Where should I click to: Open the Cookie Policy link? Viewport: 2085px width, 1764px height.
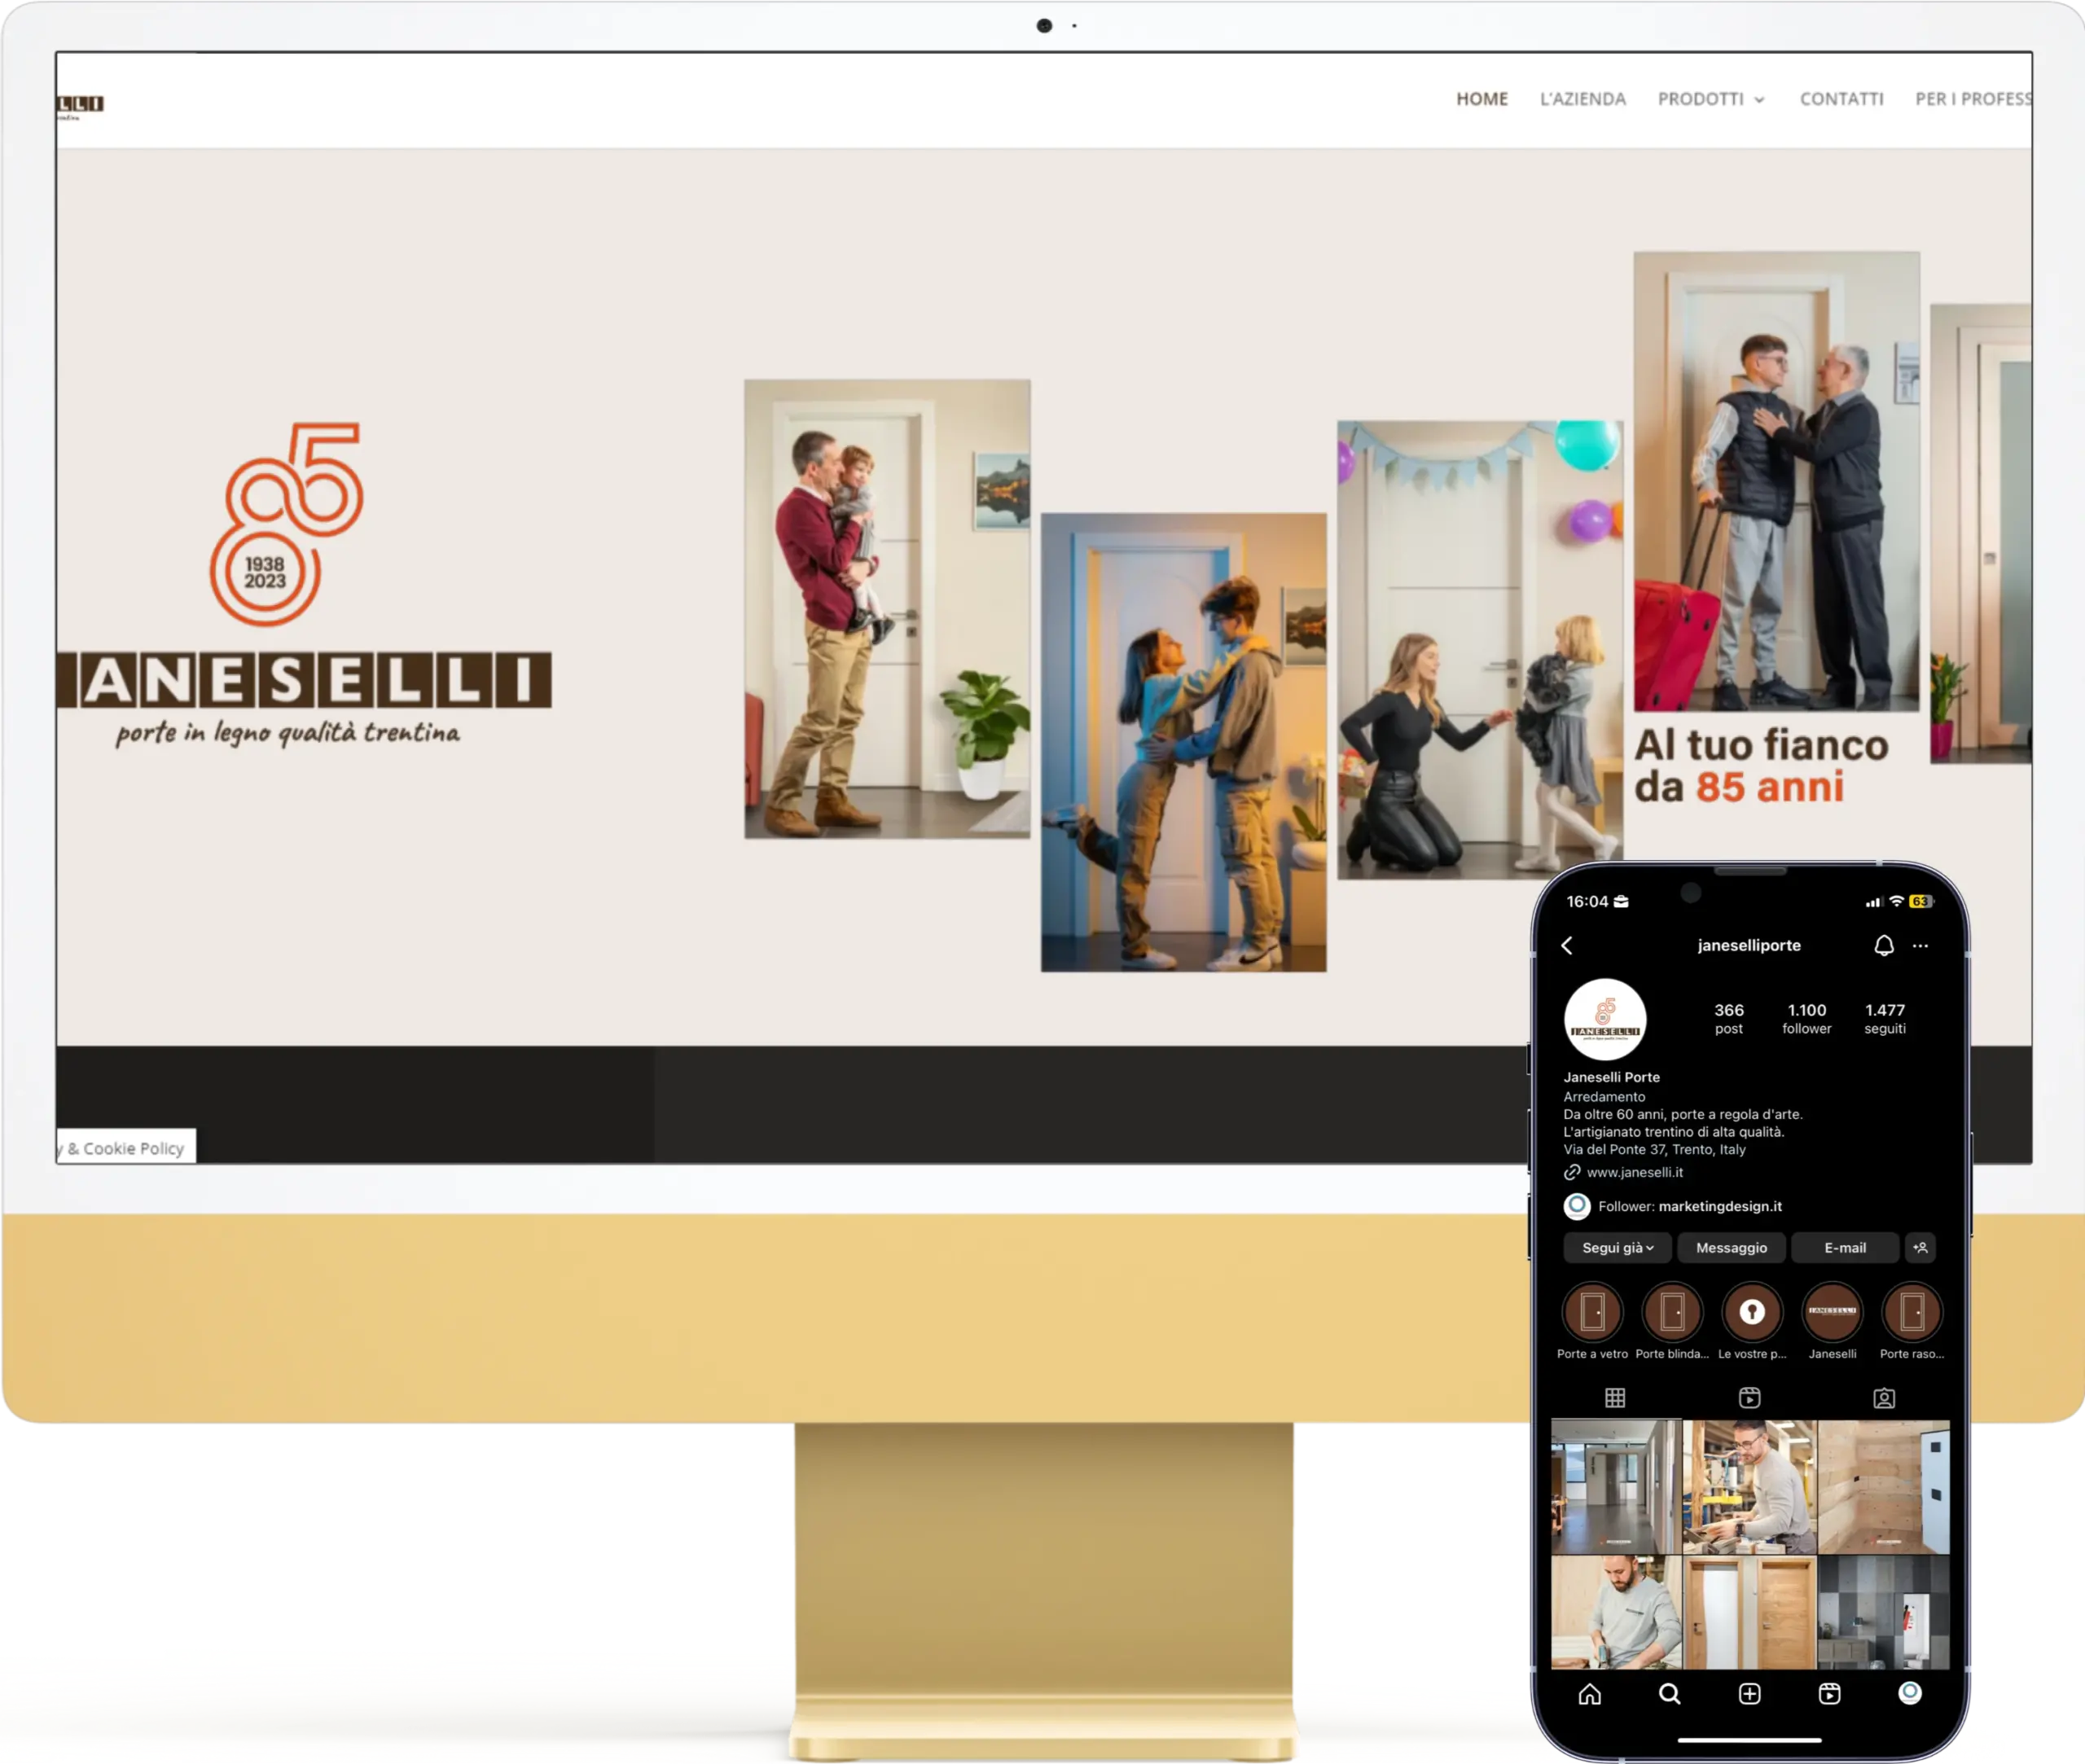(x=126, y=1147)
